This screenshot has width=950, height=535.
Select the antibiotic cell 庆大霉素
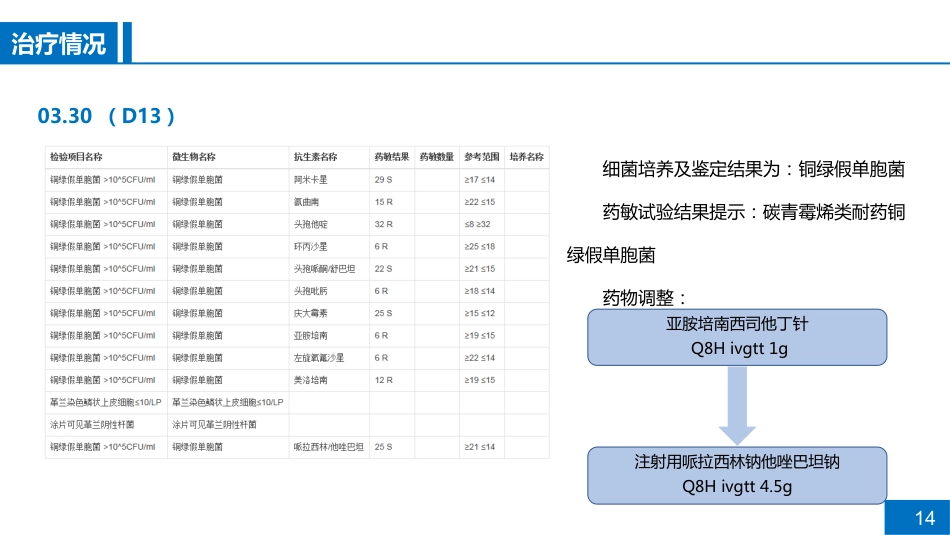[311, 313]
